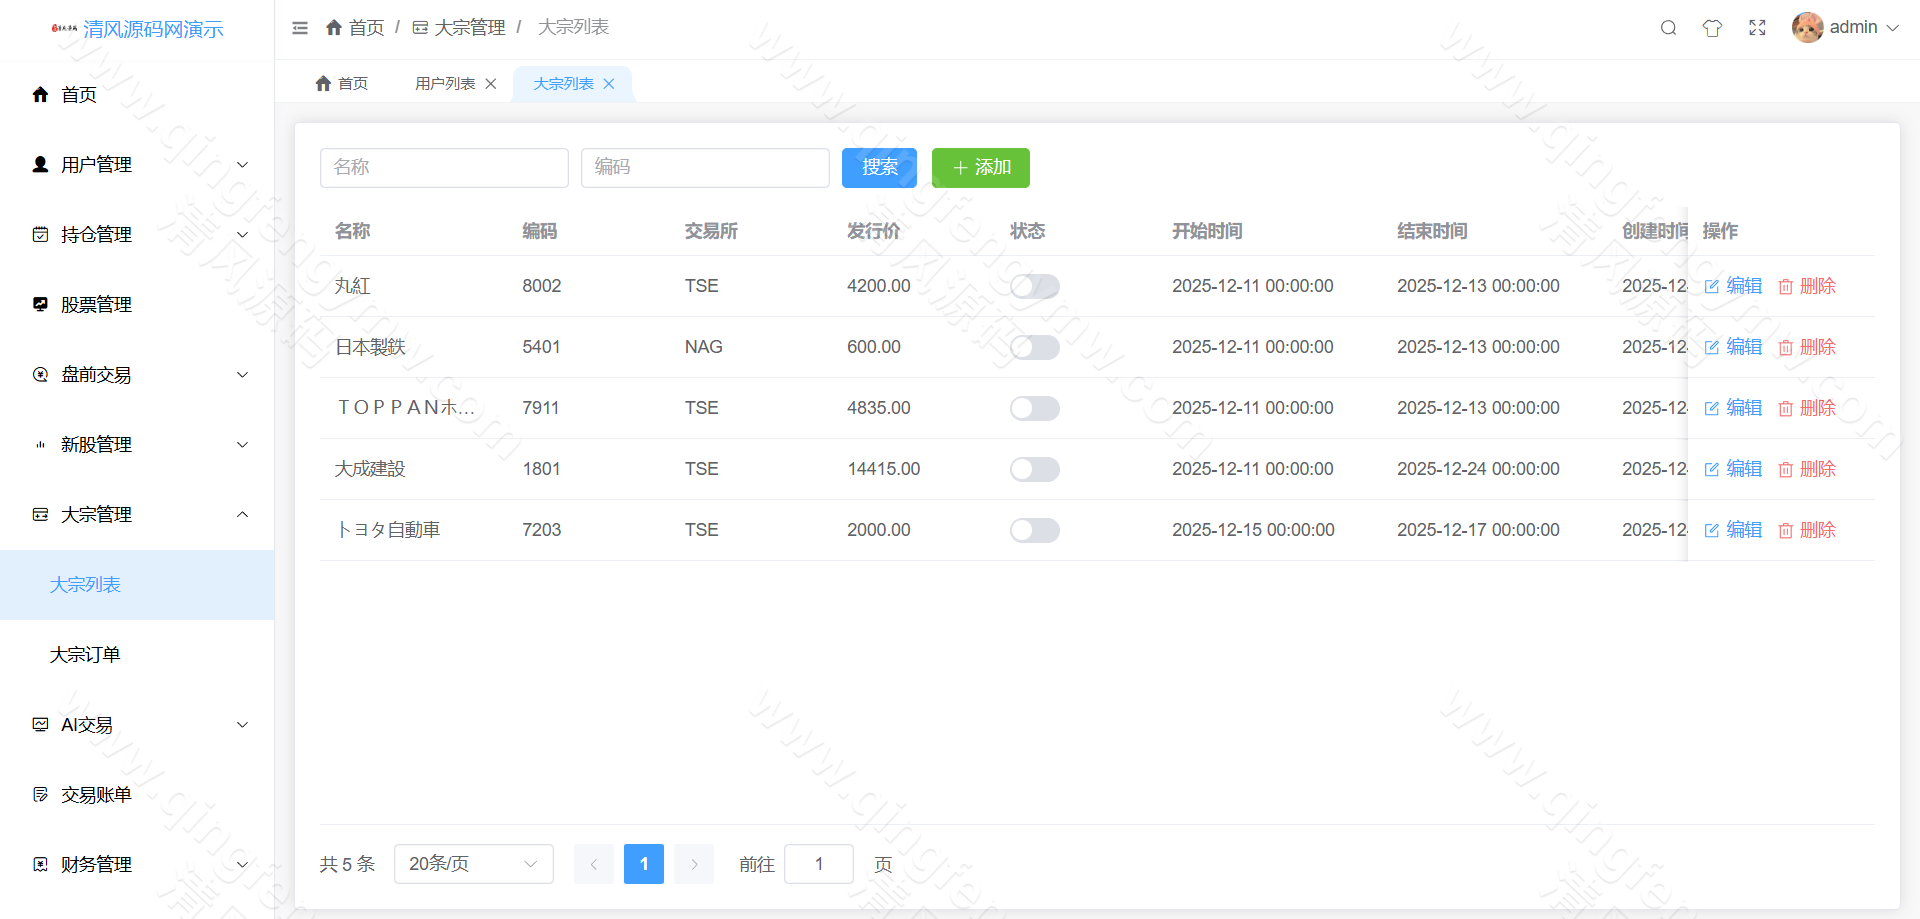Open the header search magnifier icon

pyautogui.click(x=1668, y=28)
